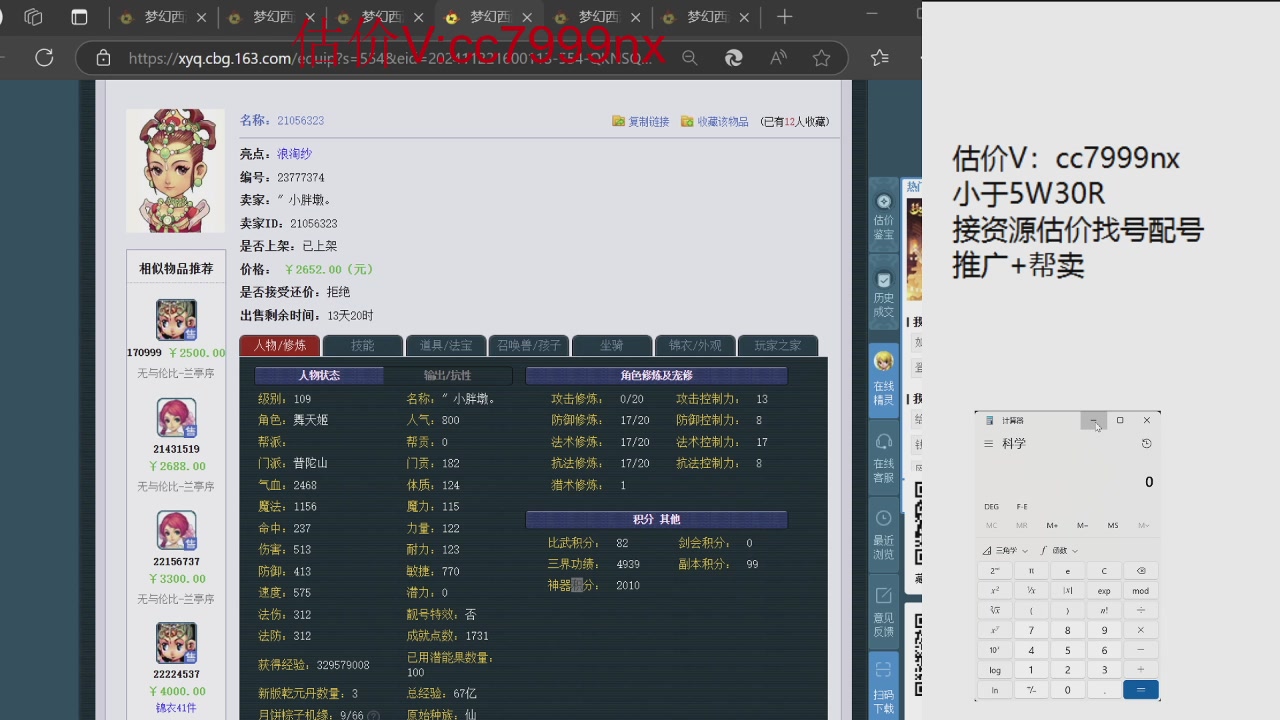Image resolution: width=1280 pixels, height=720 pixels.
Task: Toggle F-E notation in calculator
Action: pos(1022,507)
